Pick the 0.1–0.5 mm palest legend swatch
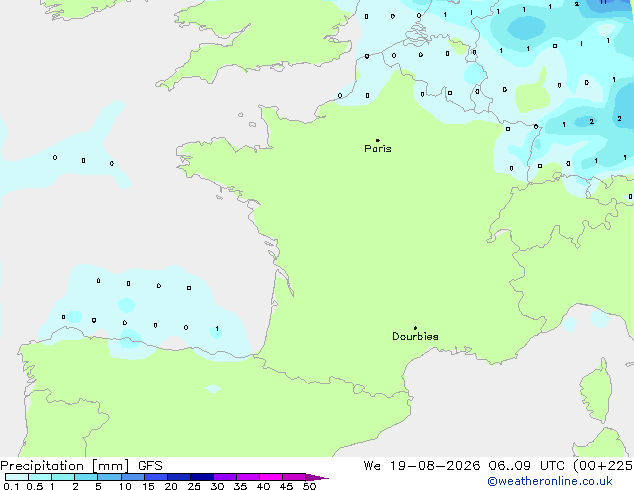The height and width of the screenshot is (490, 634). [17, 477]
